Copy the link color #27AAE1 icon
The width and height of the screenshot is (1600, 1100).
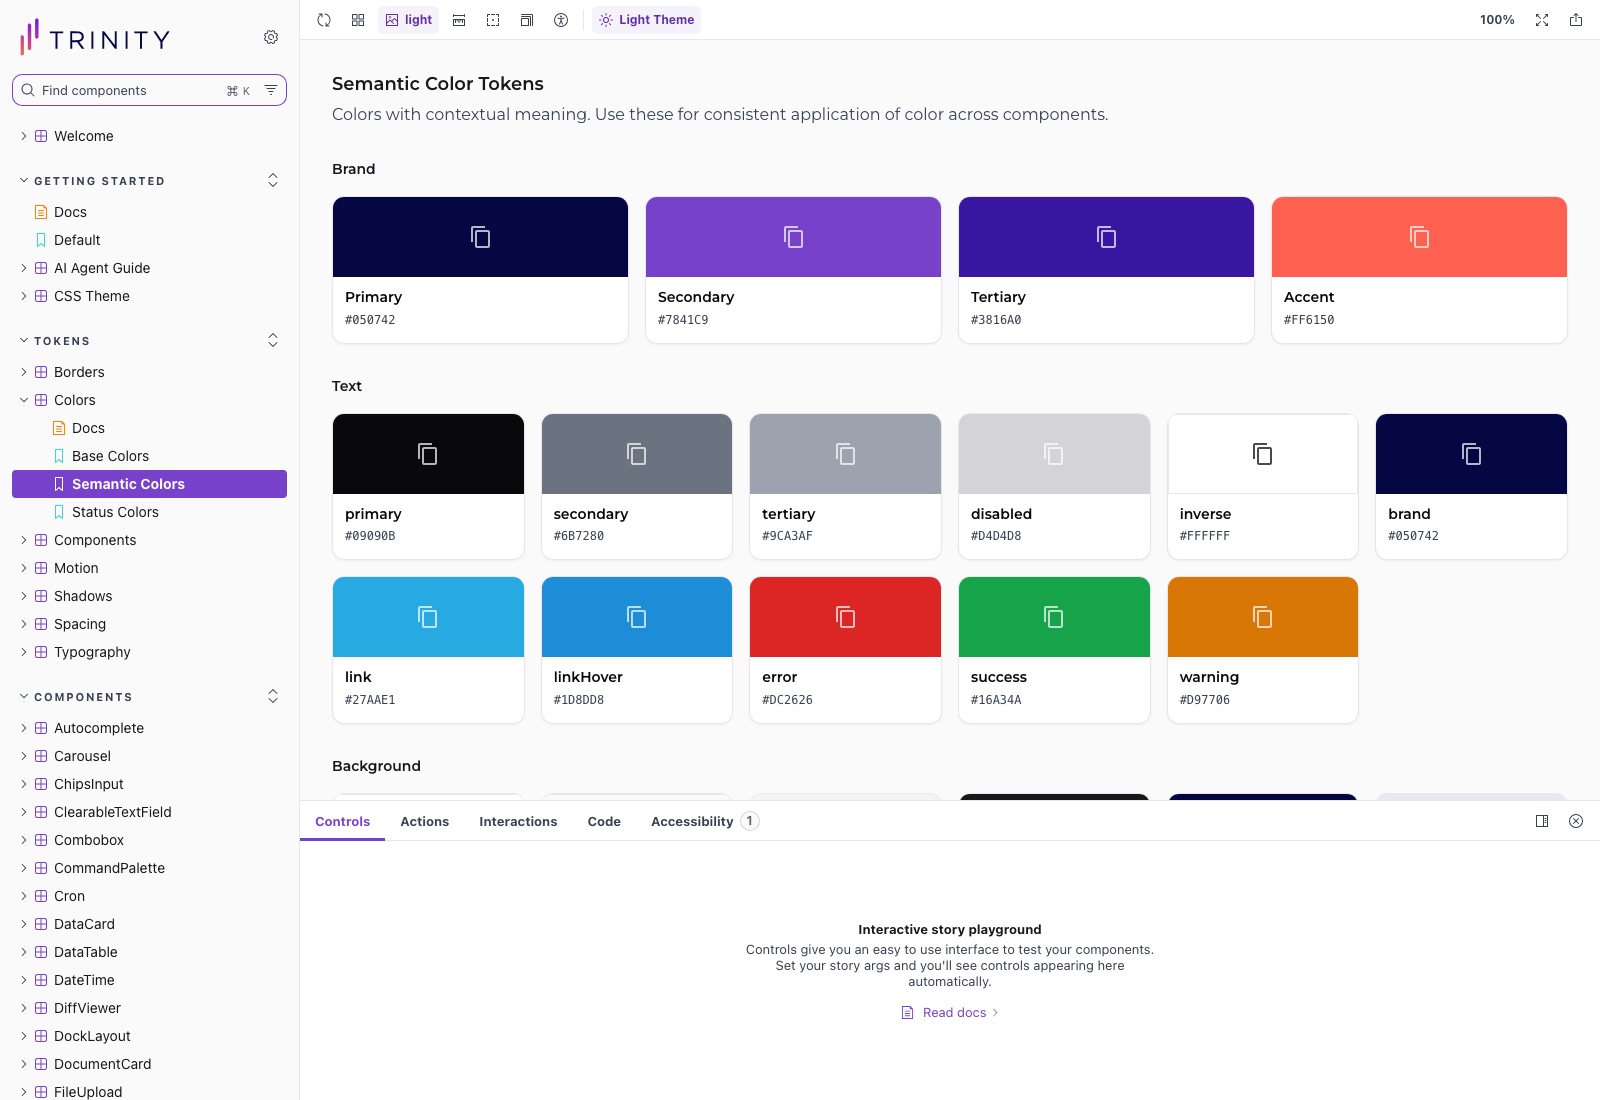click(x=428, y=617)
